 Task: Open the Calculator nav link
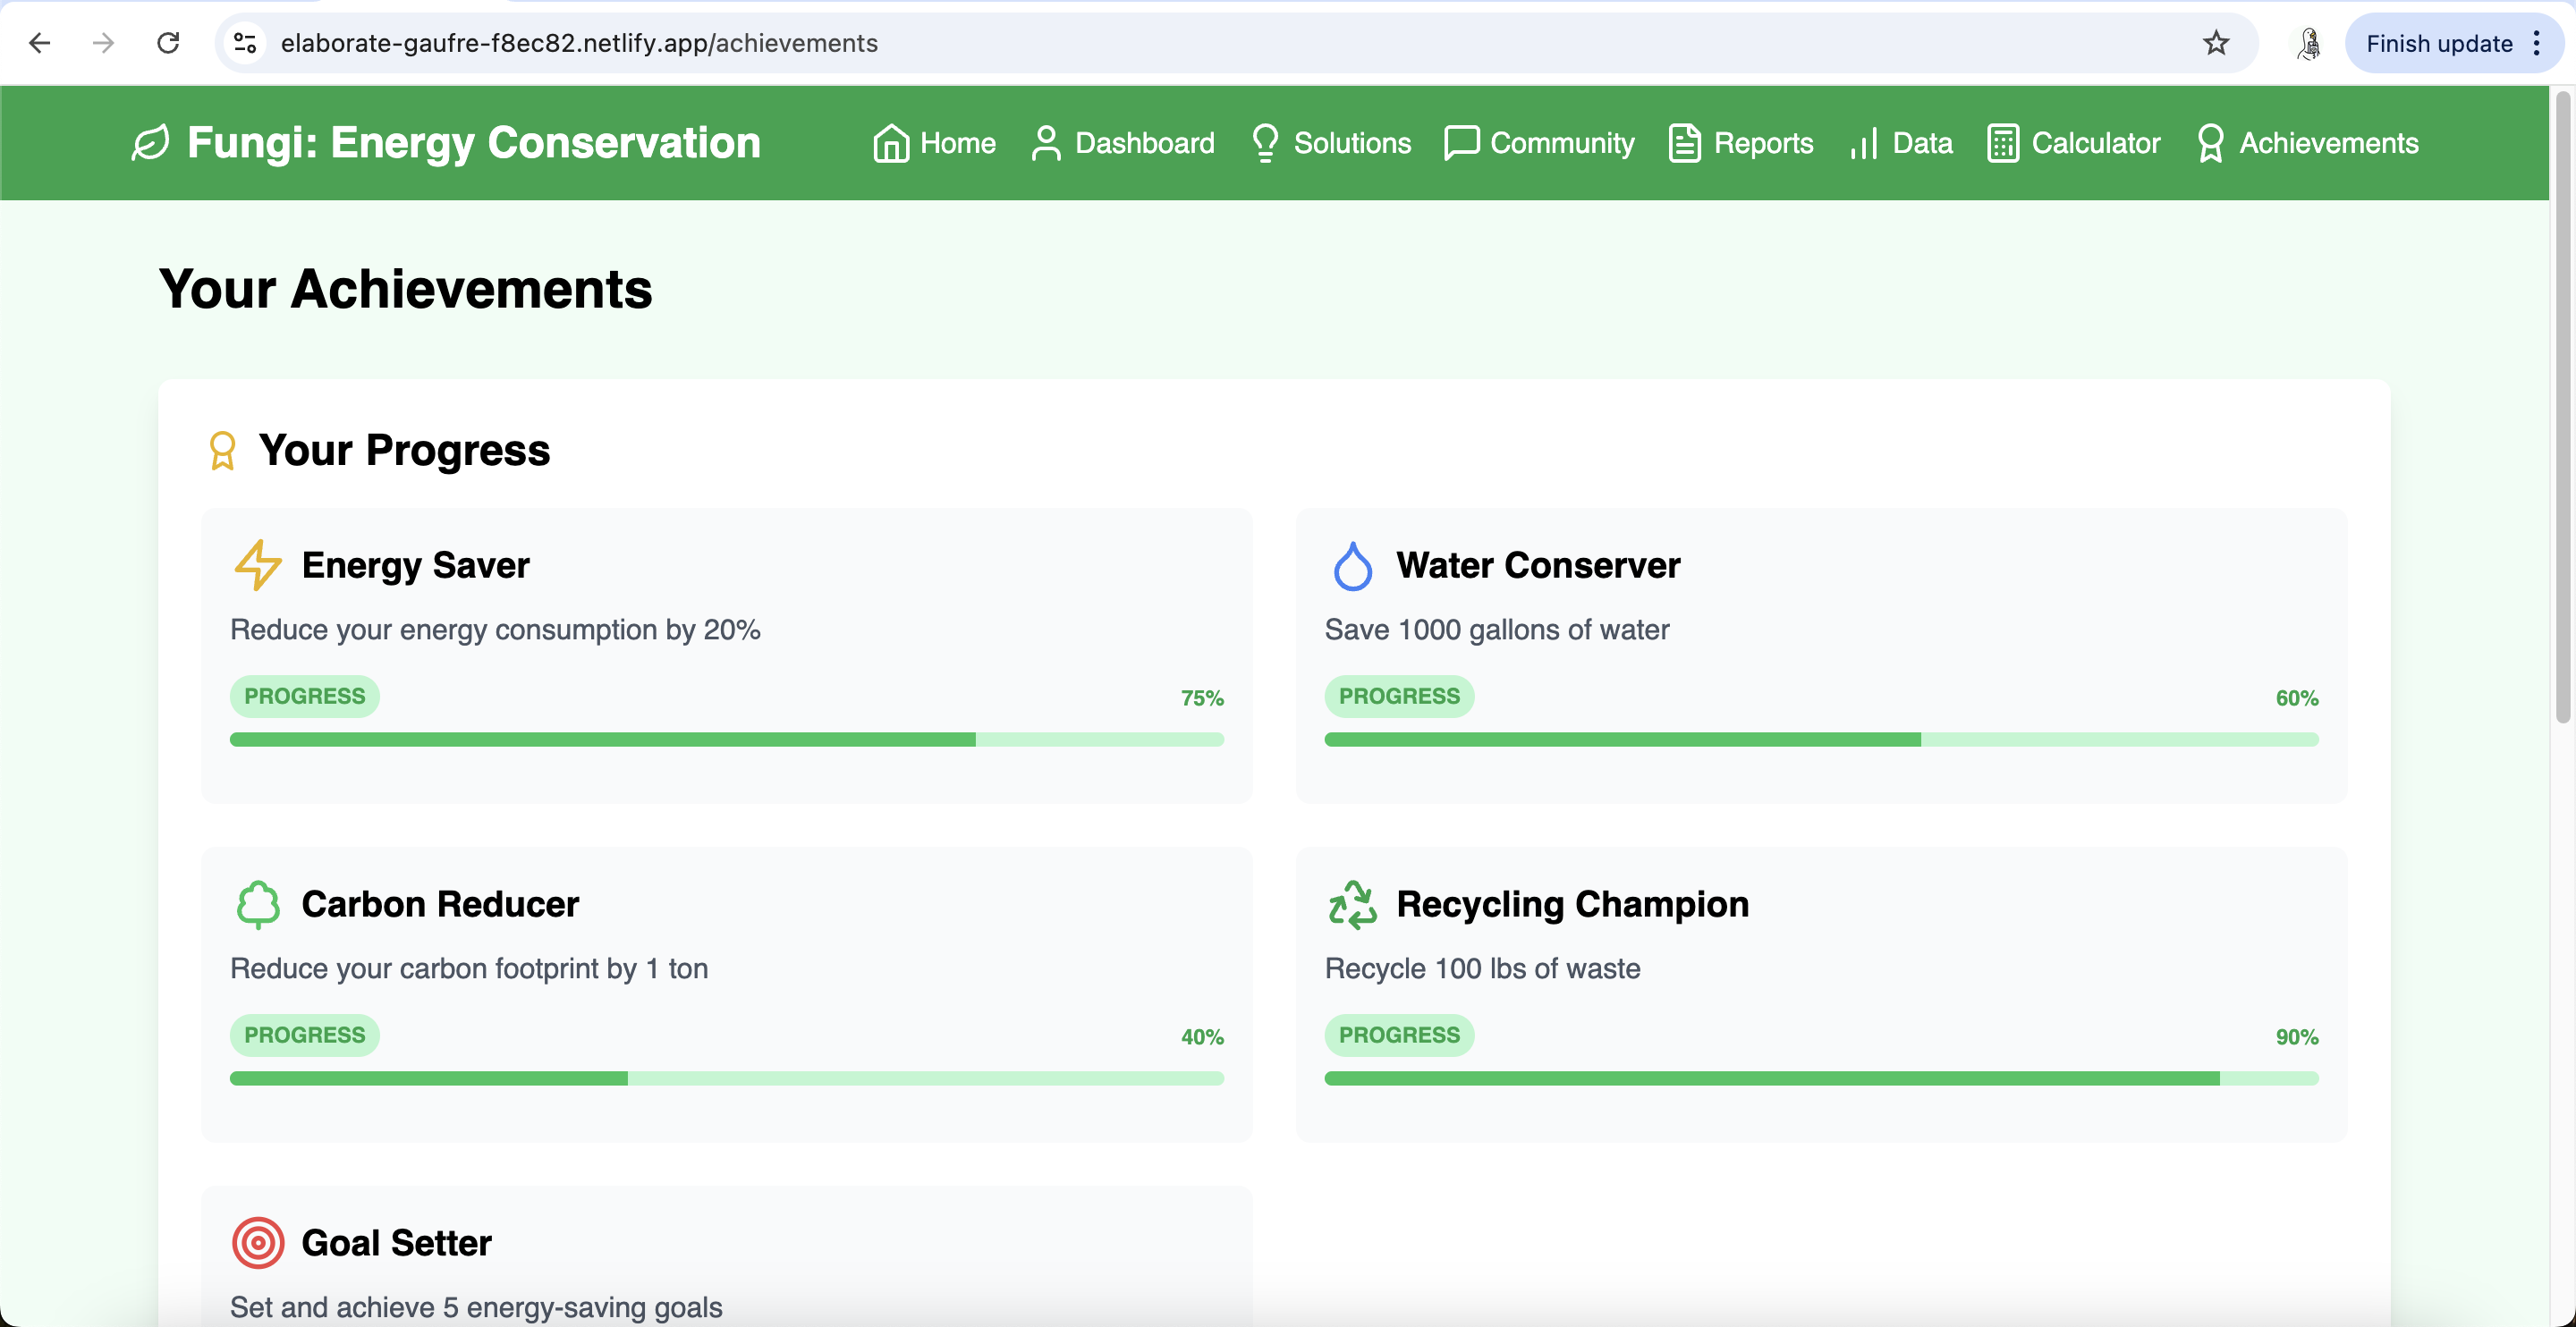coord(2073,143)
